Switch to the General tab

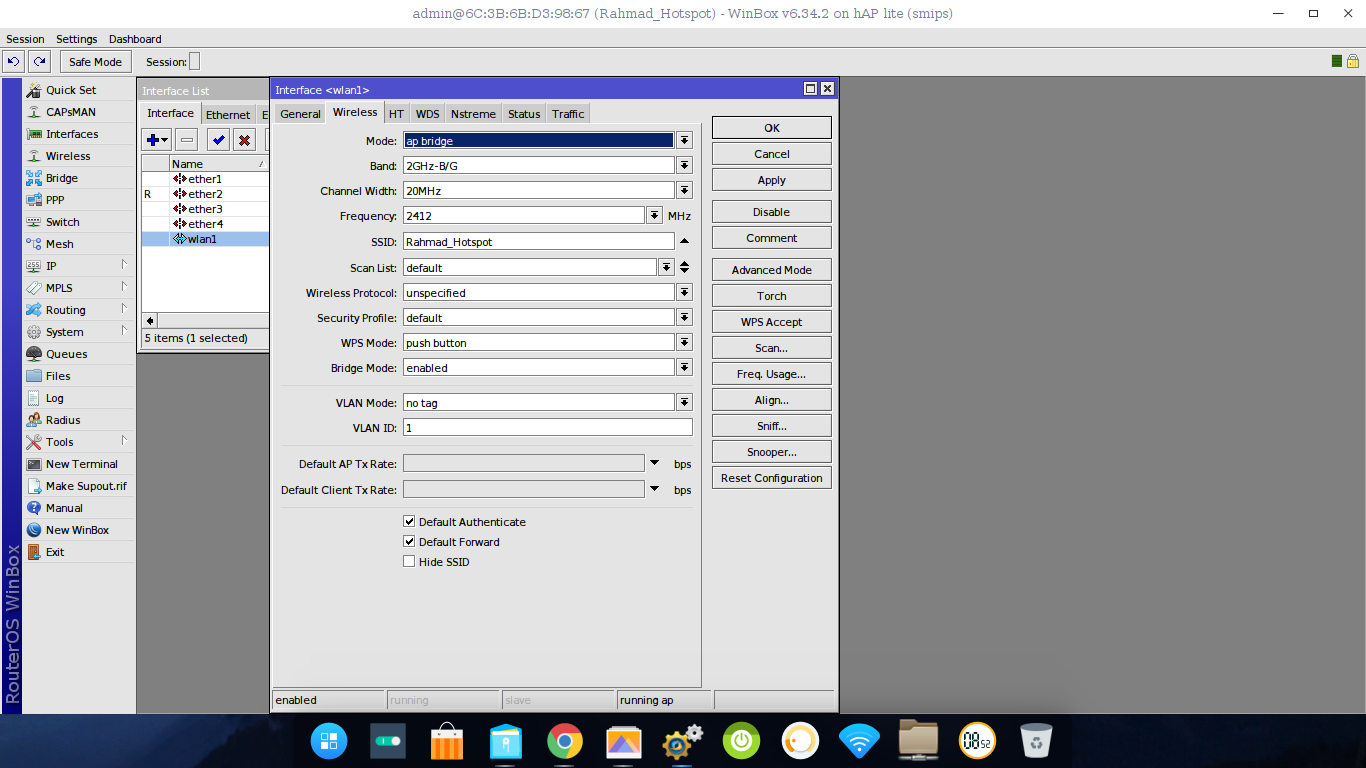(300, 114)
